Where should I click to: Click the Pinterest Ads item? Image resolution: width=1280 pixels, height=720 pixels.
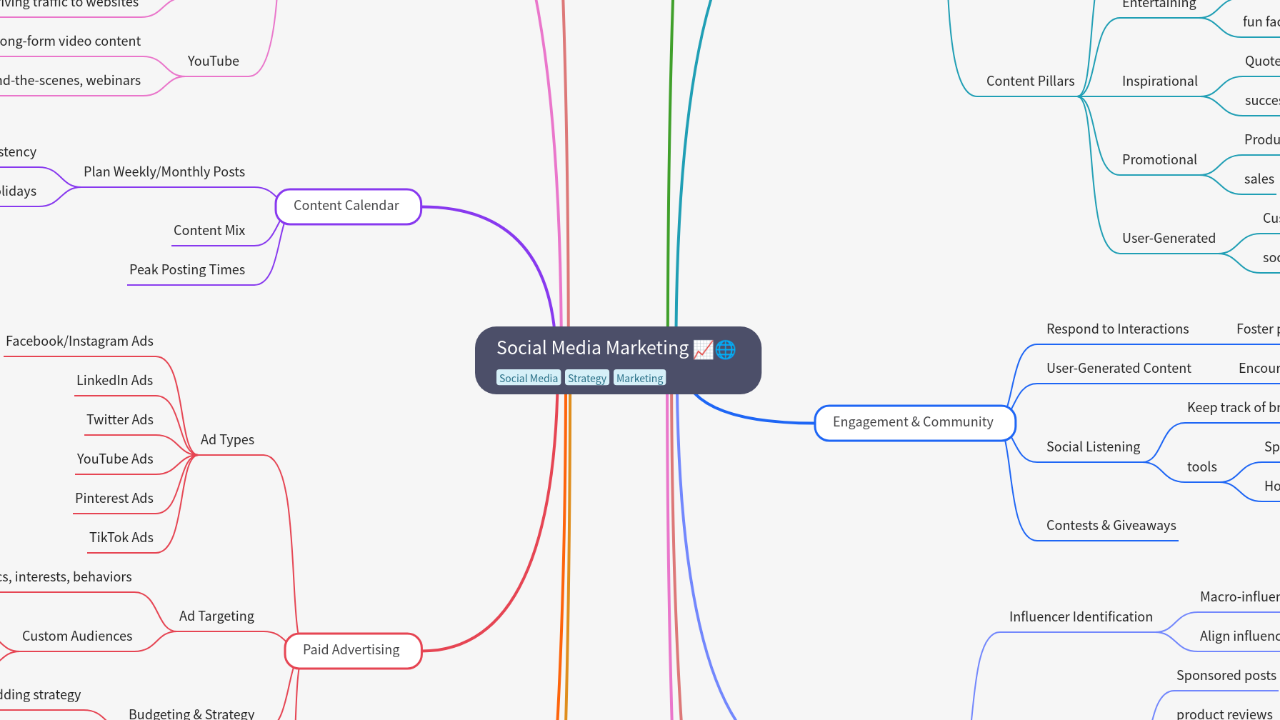(x=114, y=498)
